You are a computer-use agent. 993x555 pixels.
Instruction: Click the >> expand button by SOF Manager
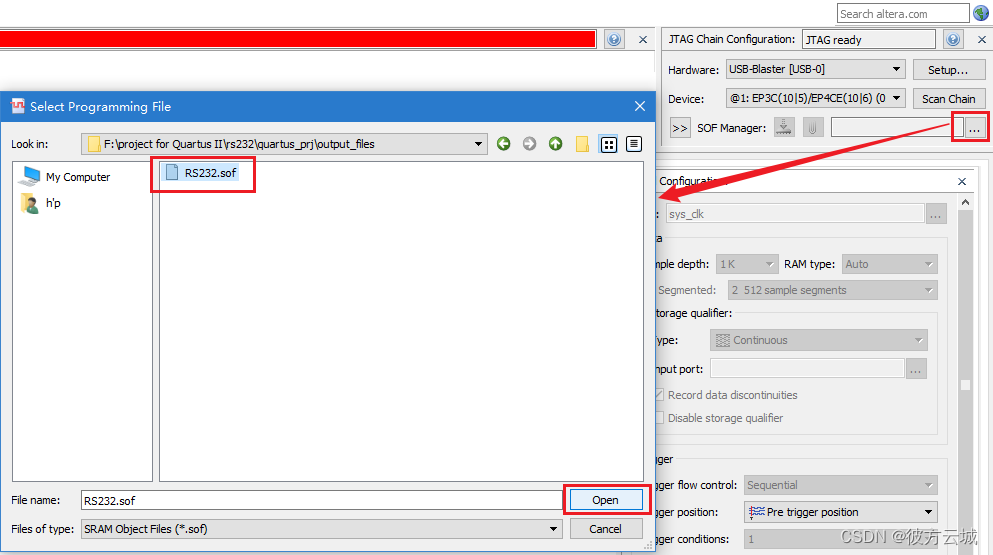(x=680, y=128)
